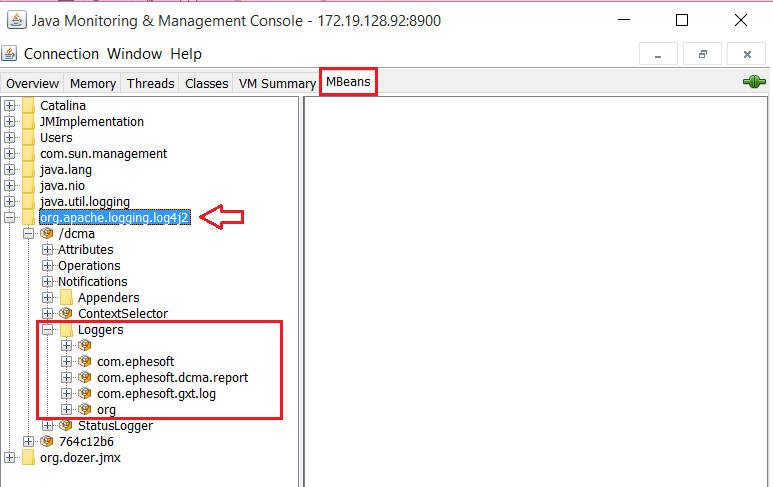This screenshot has width=773, height=487.
Task: Click the green connection status icon
Action: (754, 82)
